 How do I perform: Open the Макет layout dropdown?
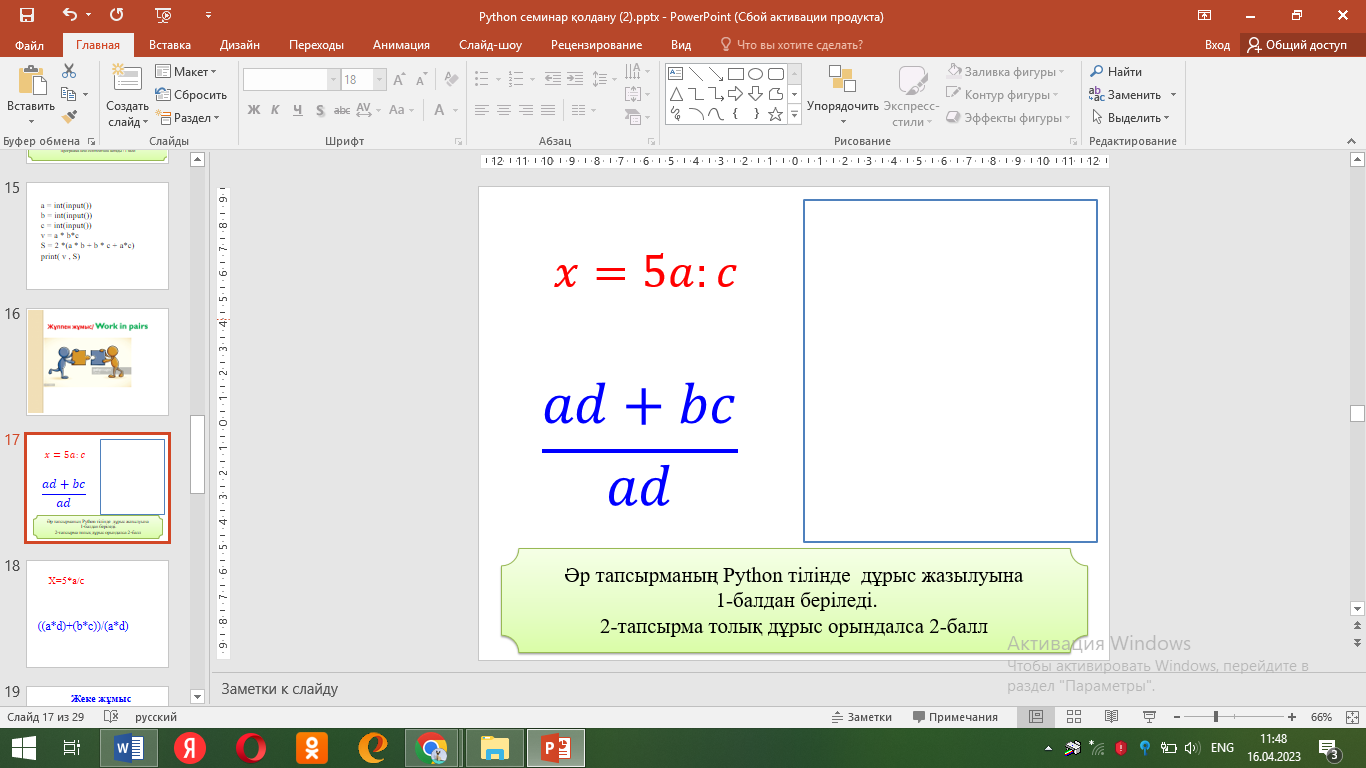coord(186,72)
